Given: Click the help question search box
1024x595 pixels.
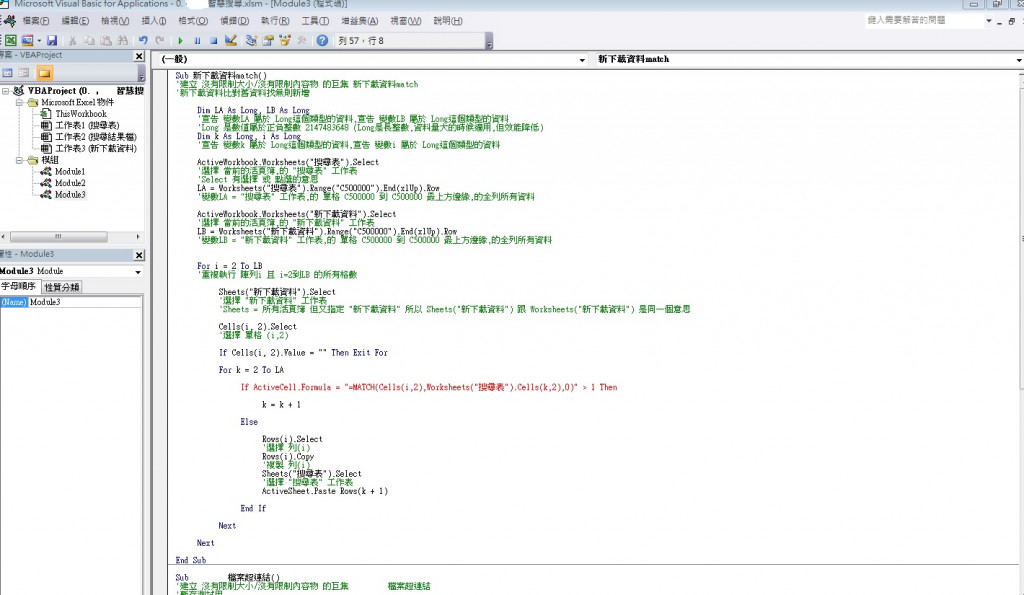Looking at the screenshot, I should [923, 20].
